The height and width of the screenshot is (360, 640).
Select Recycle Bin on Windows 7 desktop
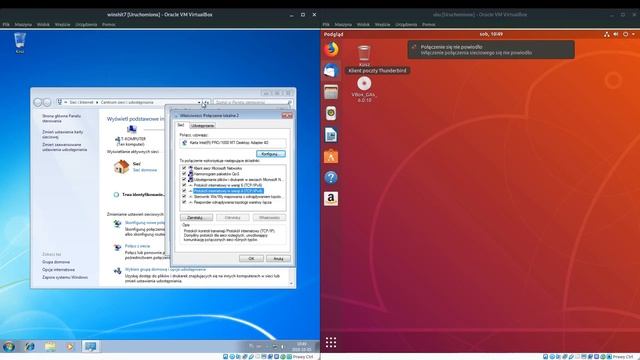[20, 43]
